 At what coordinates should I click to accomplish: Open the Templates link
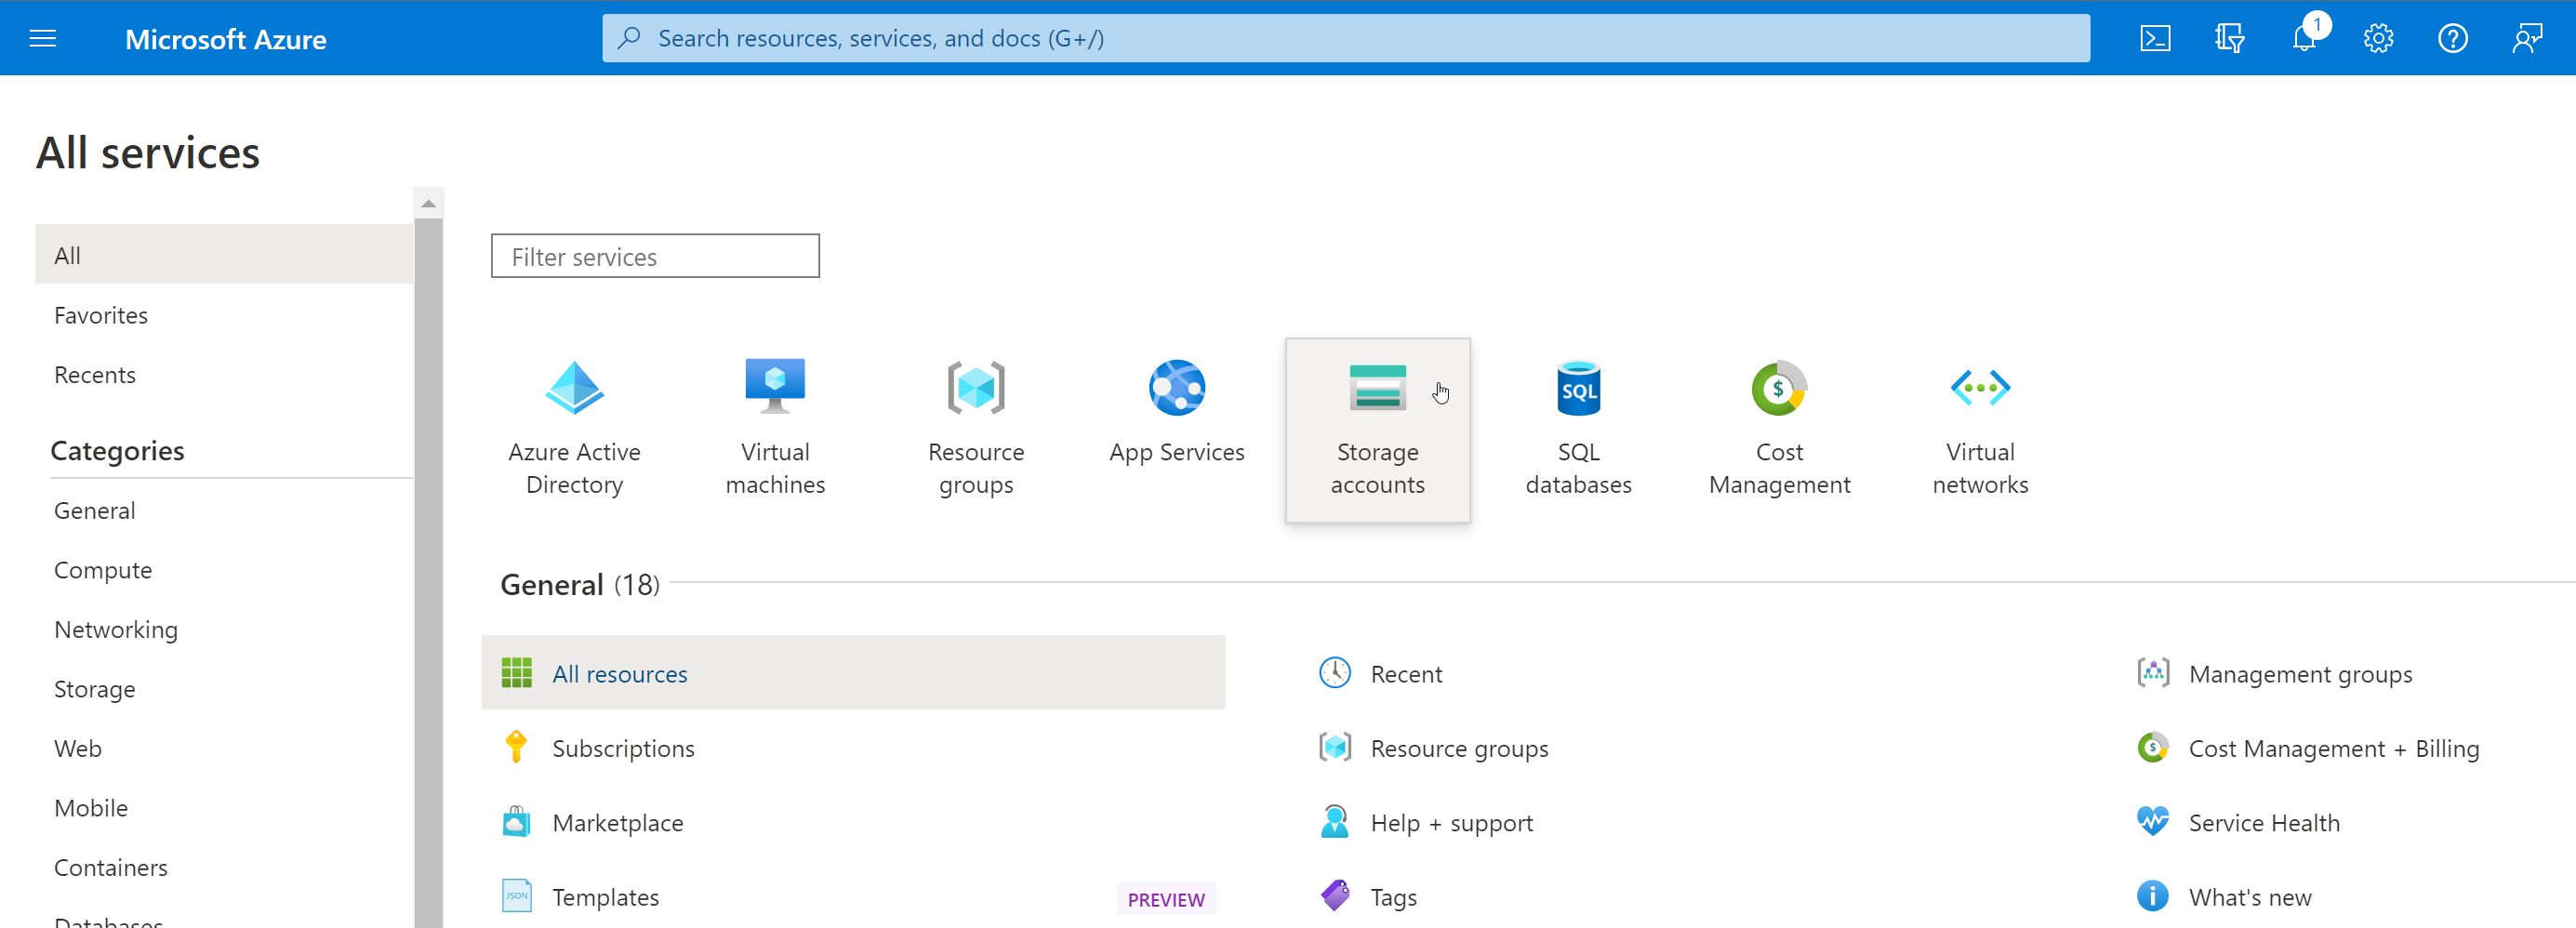coord(606,897)
